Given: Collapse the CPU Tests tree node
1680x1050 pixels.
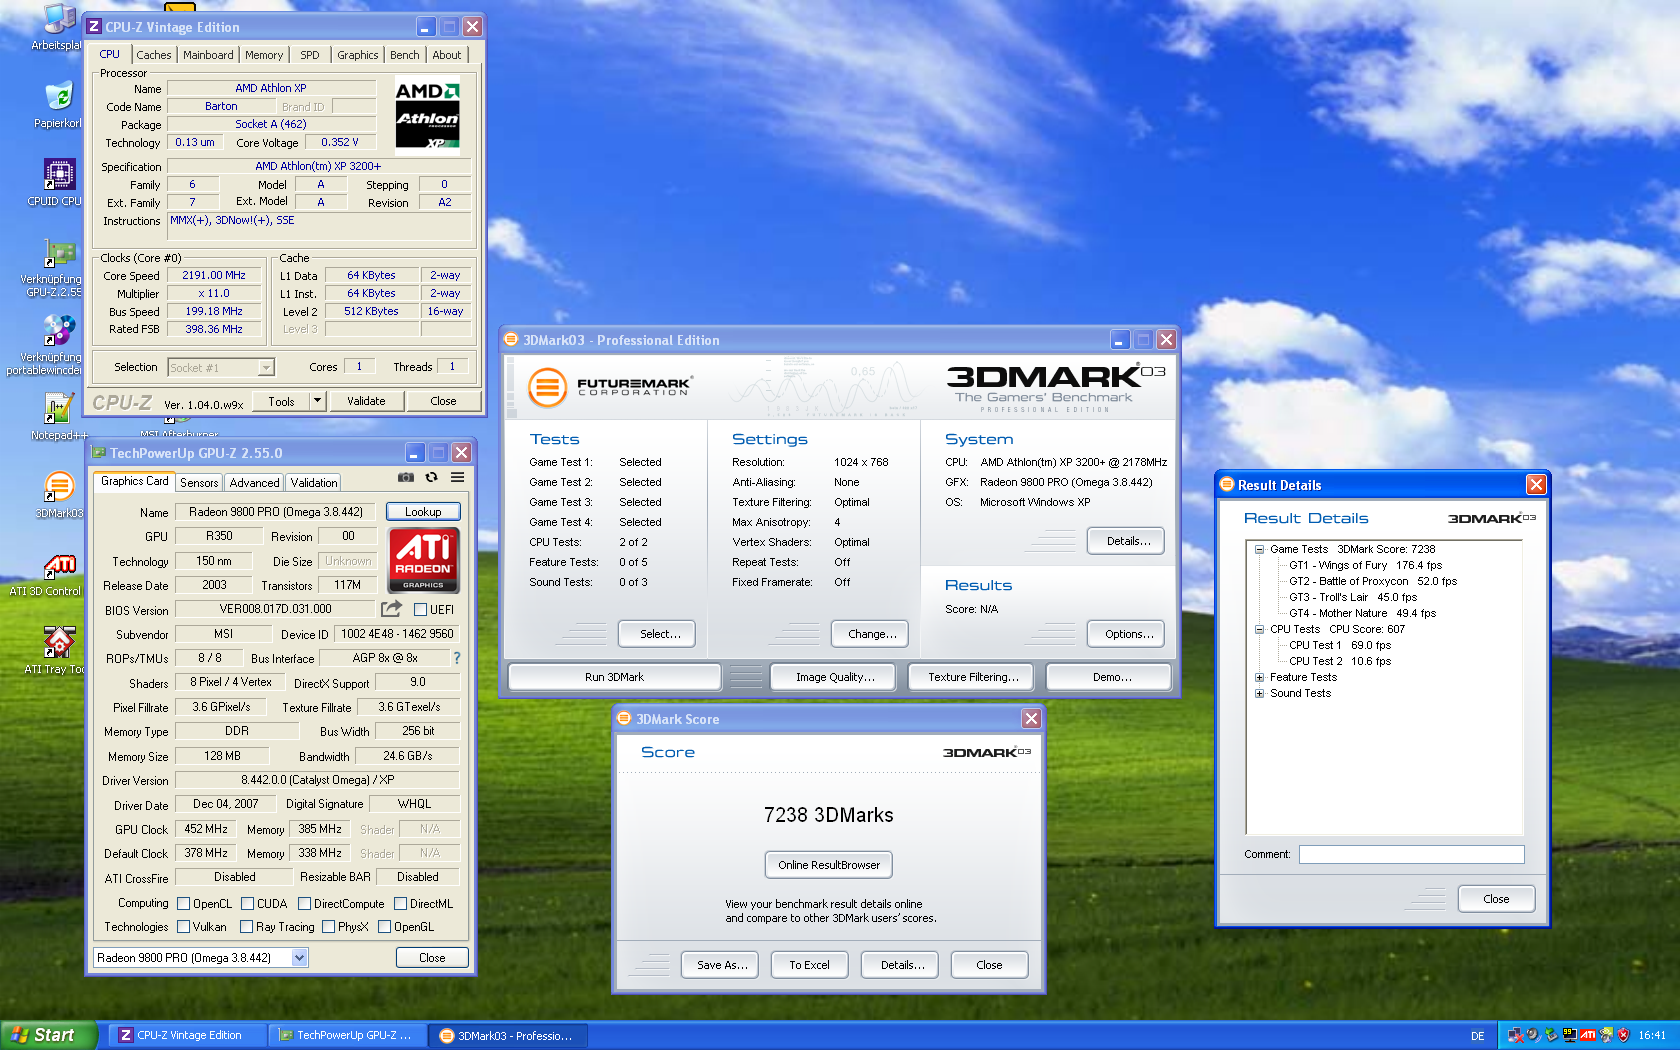Looking at the screenshot, I should (x=1260, y=629).
